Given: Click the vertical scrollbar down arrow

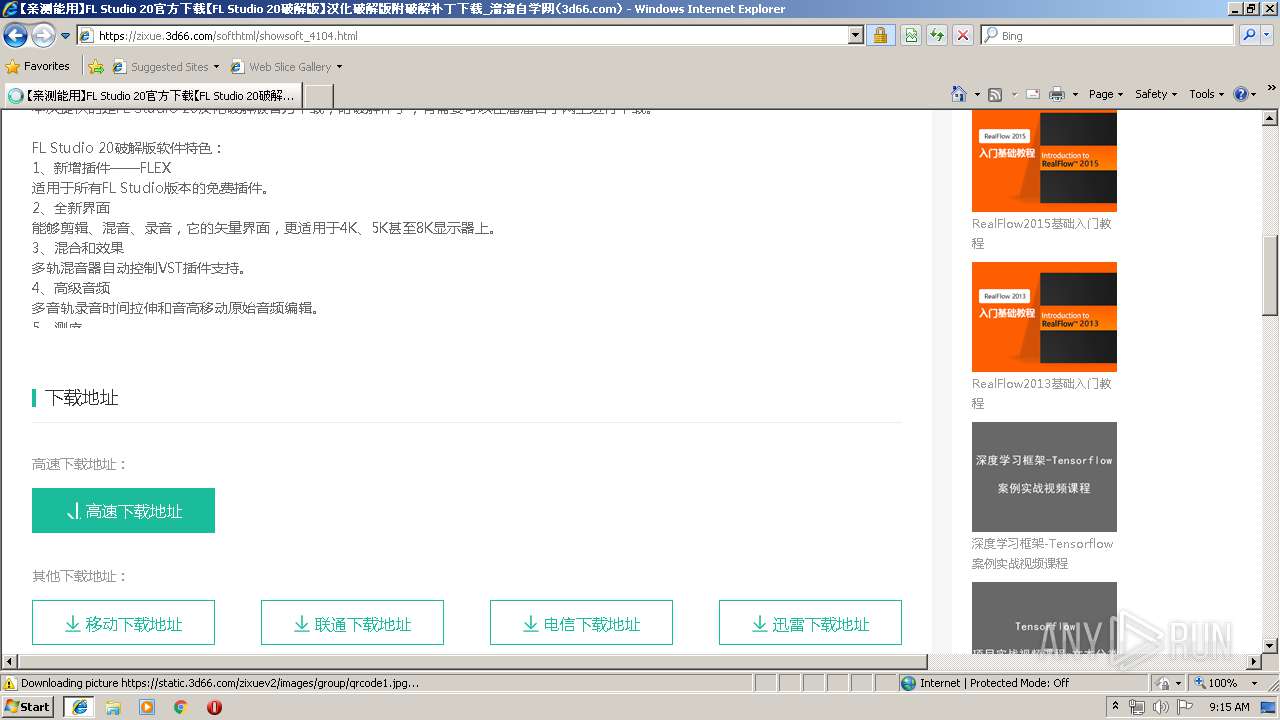Looking at the screenshot, I should [1270, 646].
